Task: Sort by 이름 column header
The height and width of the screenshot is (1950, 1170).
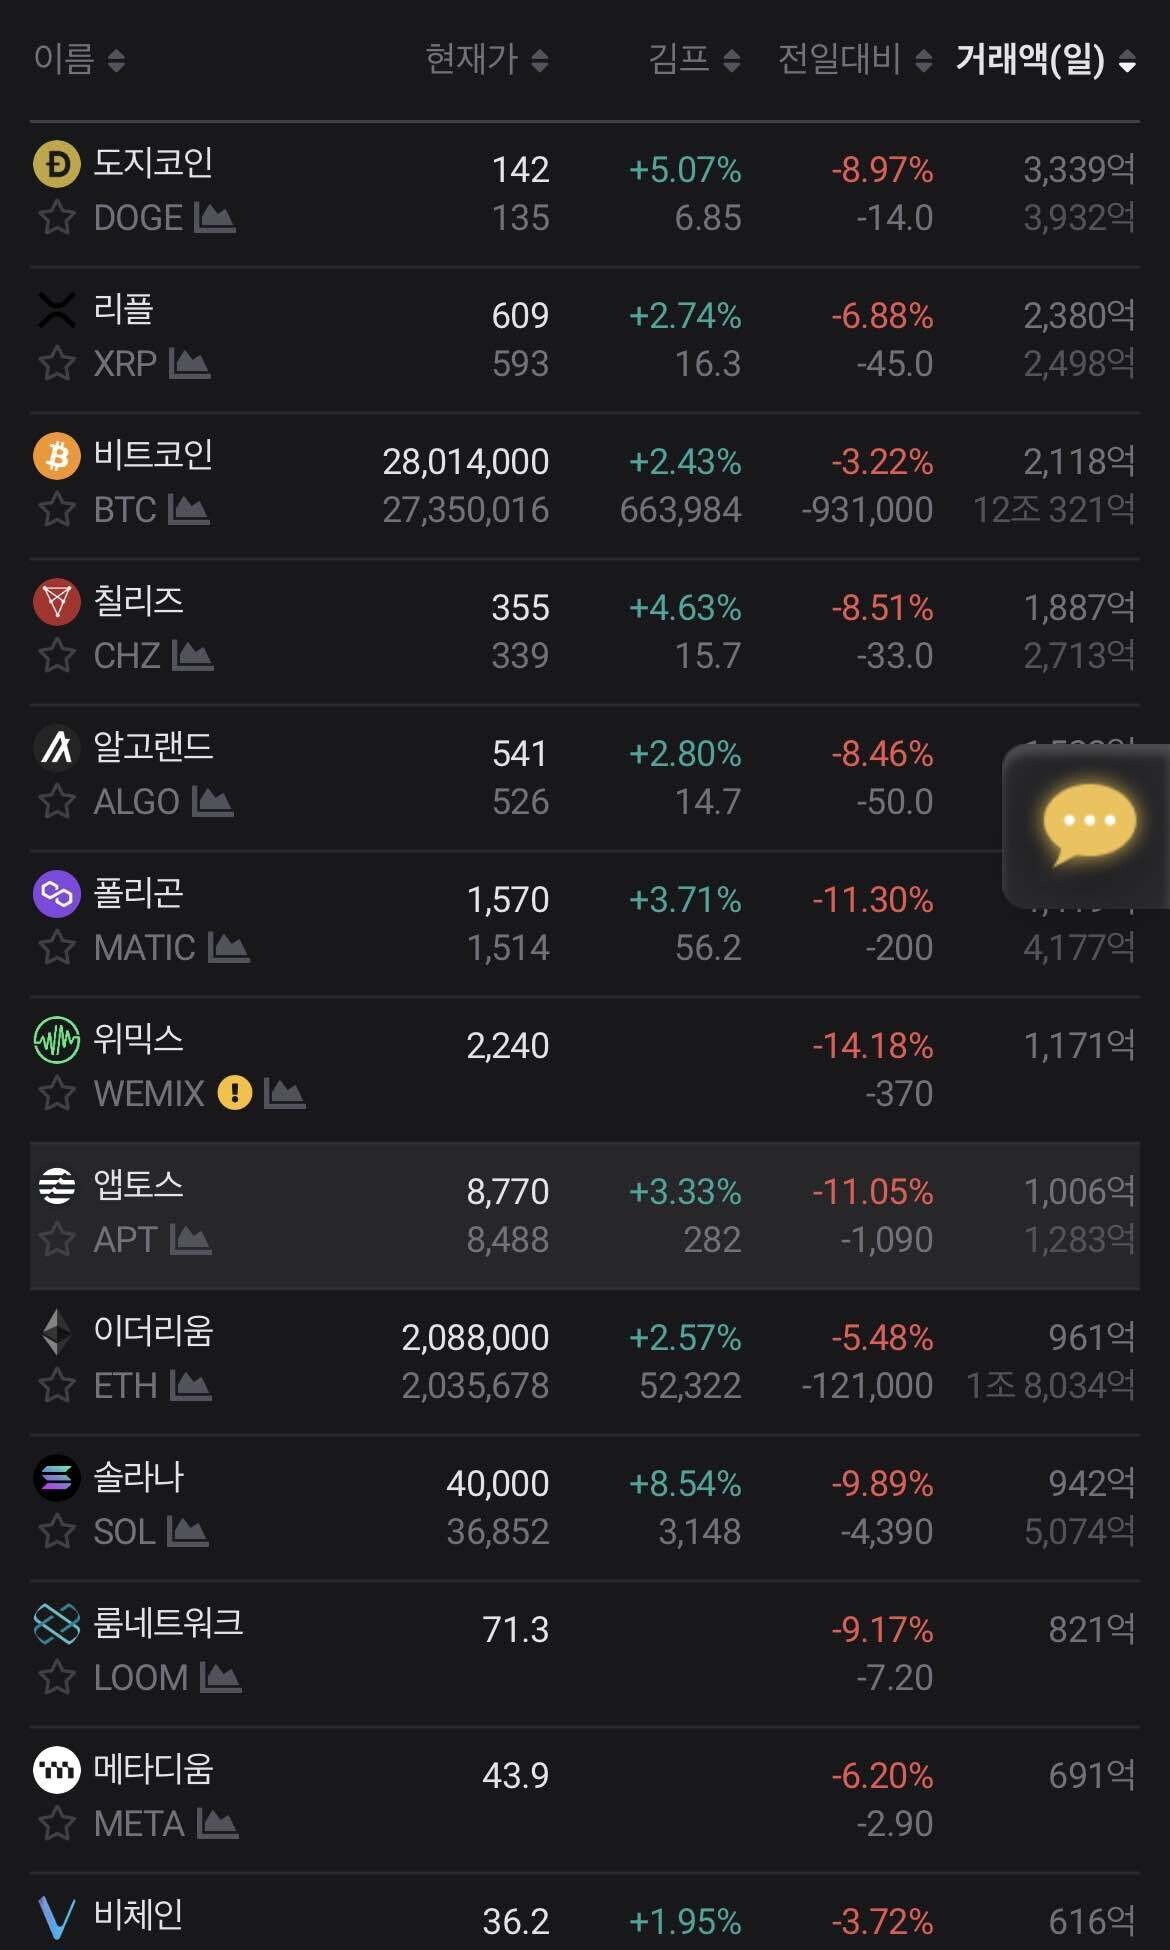Action: (79, 60)
